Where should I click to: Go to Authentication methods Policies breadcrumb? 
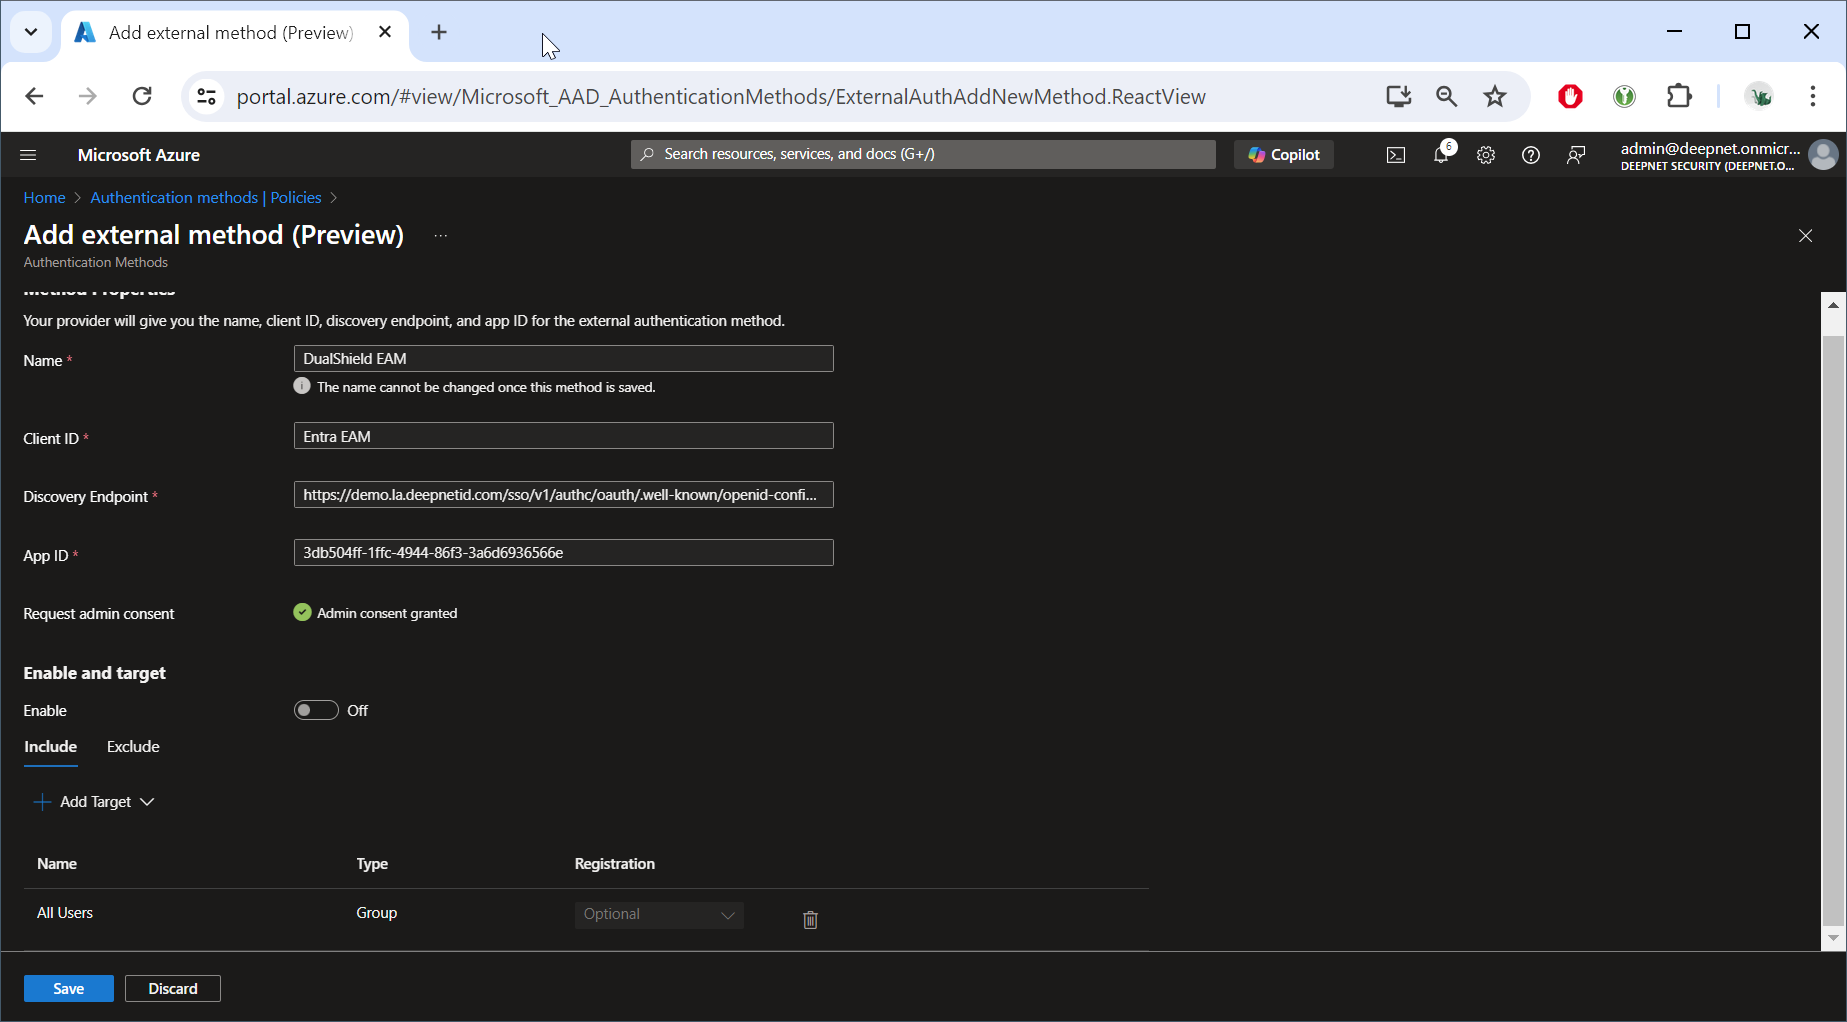click(x=205, y=198)
